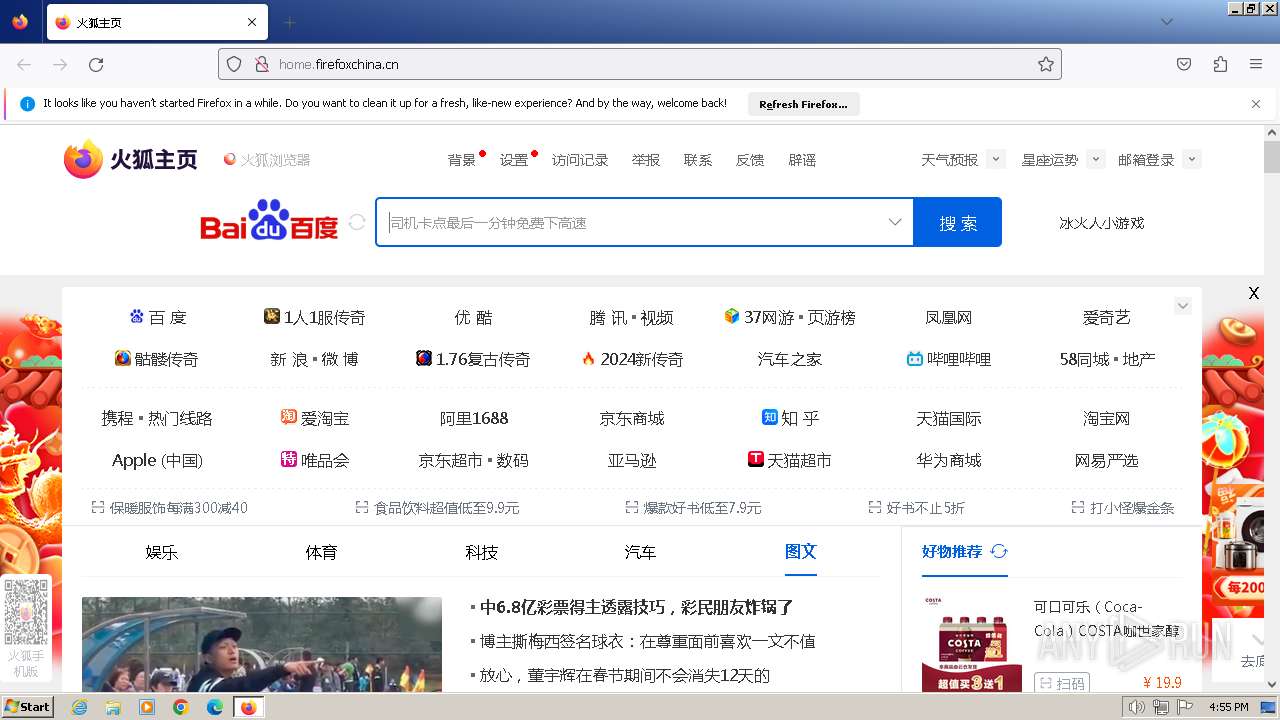Bookmark this page with the star icon

coord(1046,64)
